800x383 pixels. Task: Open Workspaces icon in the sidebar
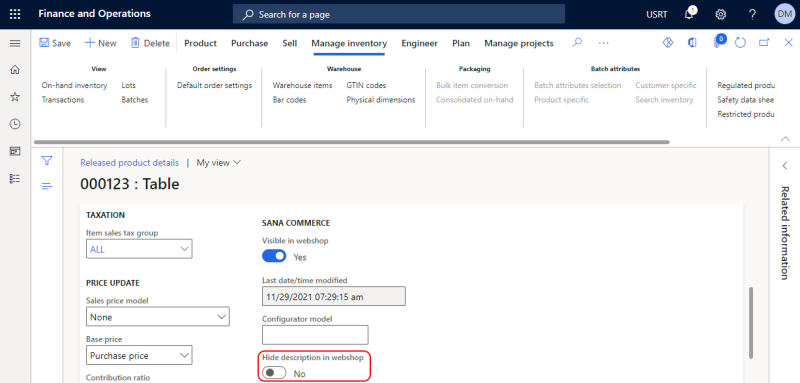(15, 151)
